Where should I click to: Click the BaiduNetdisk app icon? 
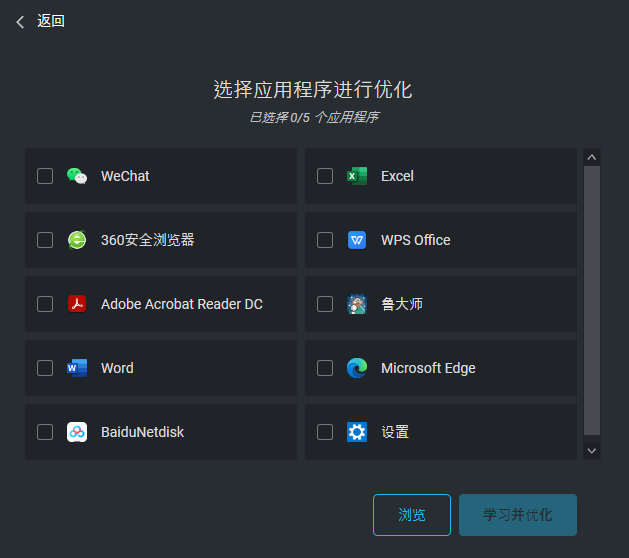click(77, 432)
